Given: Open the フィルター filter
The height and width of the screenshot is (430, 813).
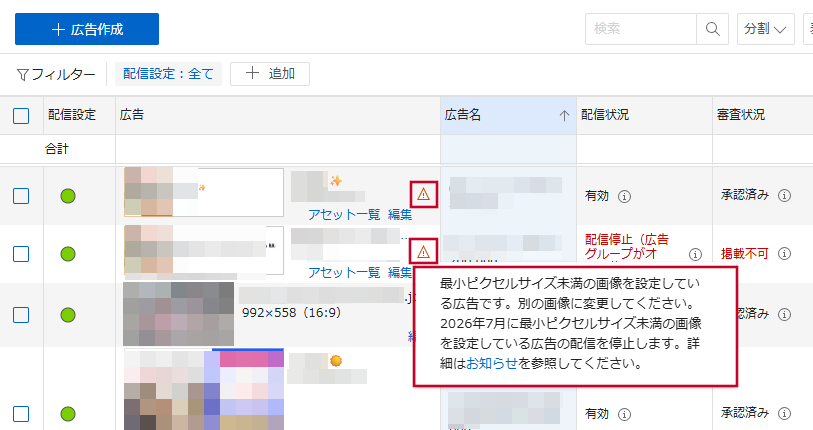Looking at the screenshot, I should [x=56, y=74].
